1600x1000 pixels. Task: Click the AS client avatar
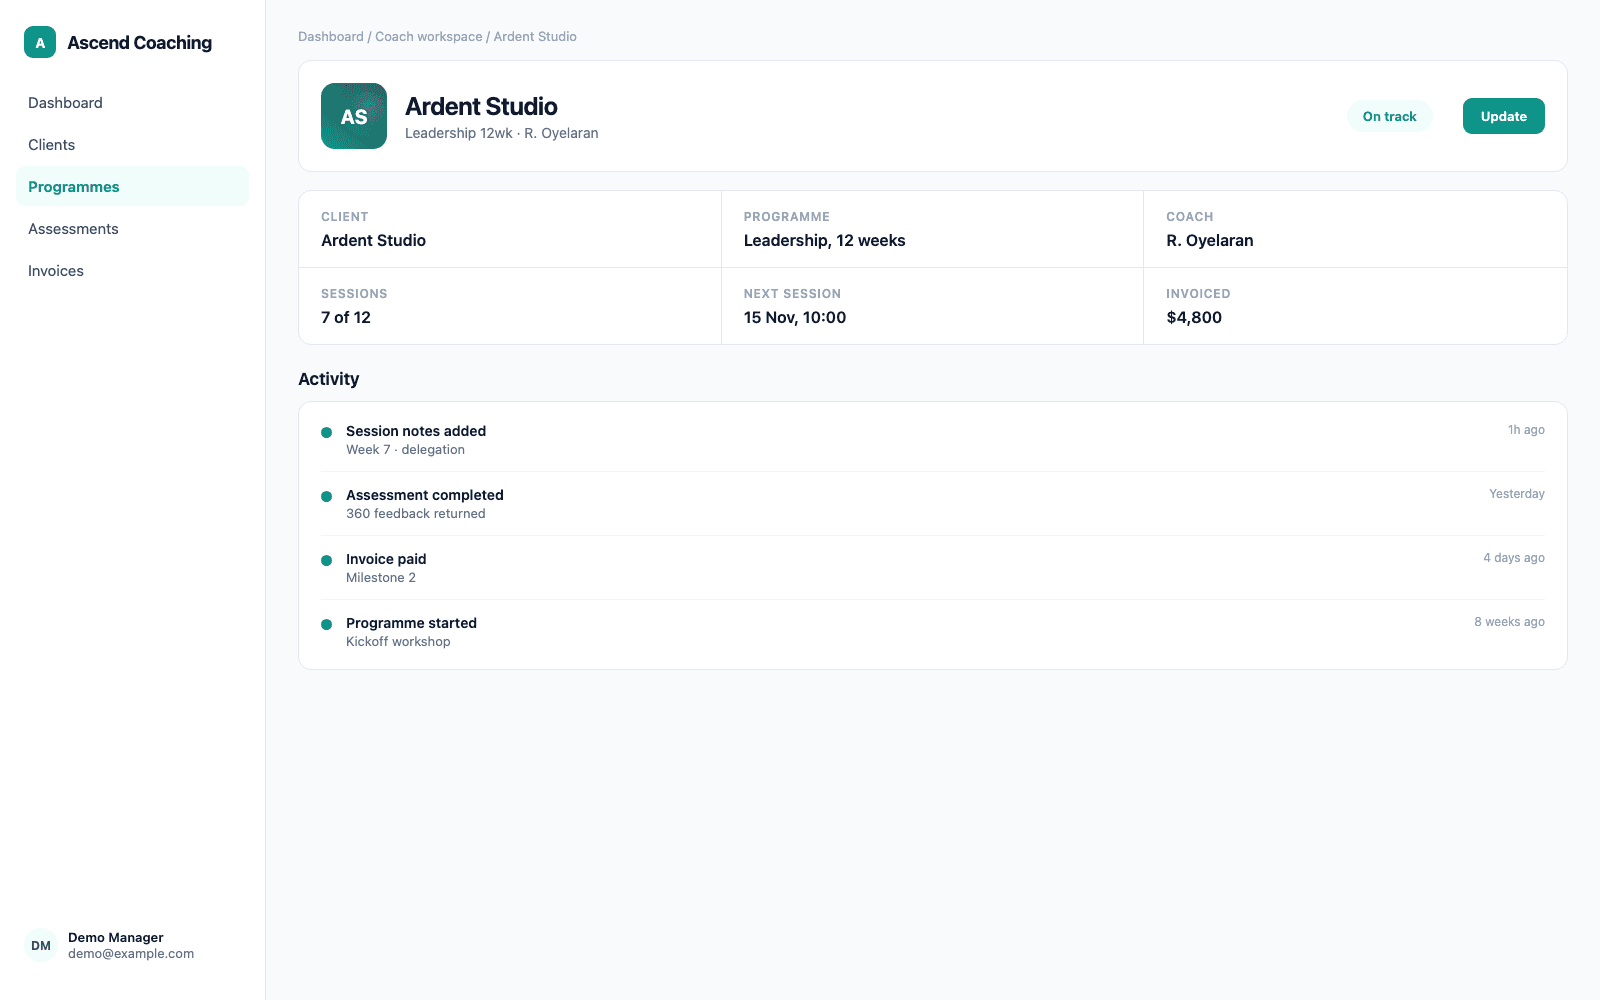click(x=354, y=116)
